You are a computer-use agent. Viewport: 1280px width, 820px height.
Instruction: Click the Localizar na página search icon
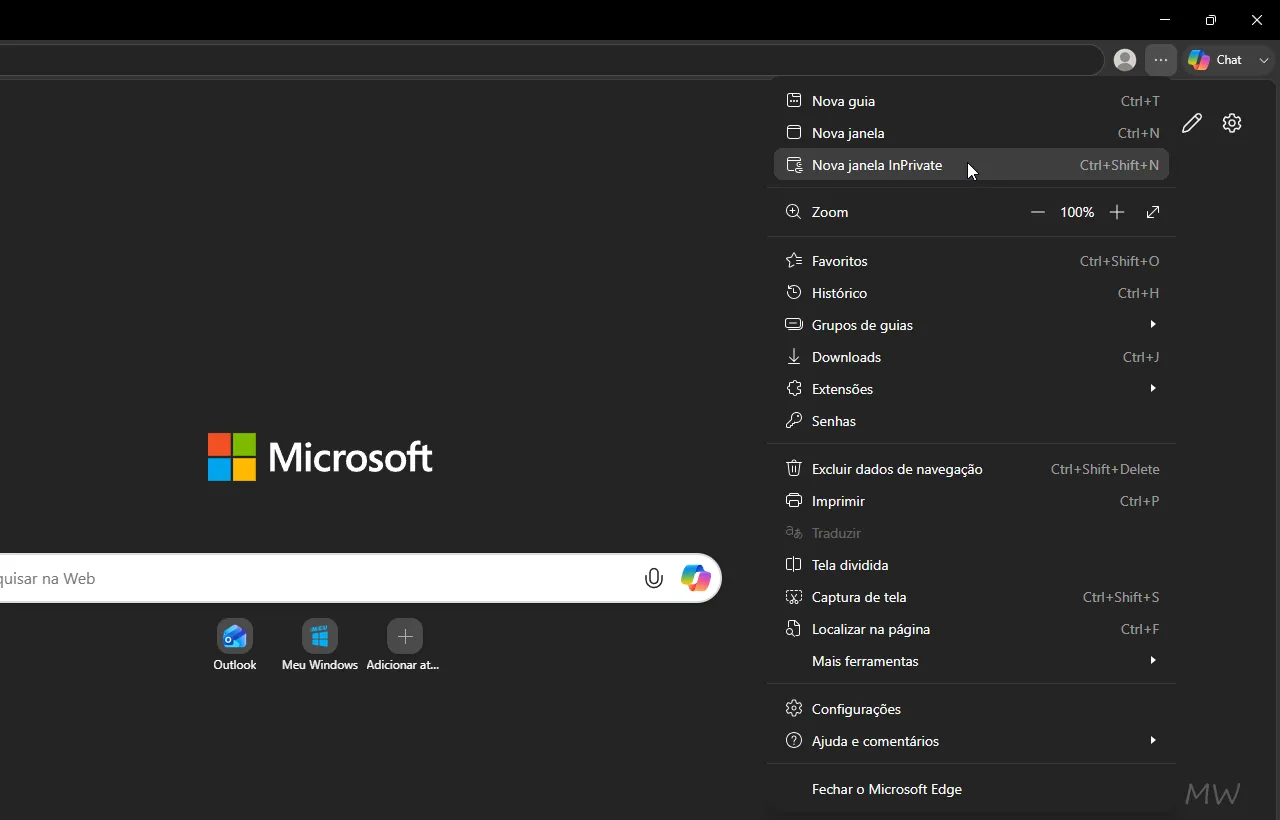(794, 629)
